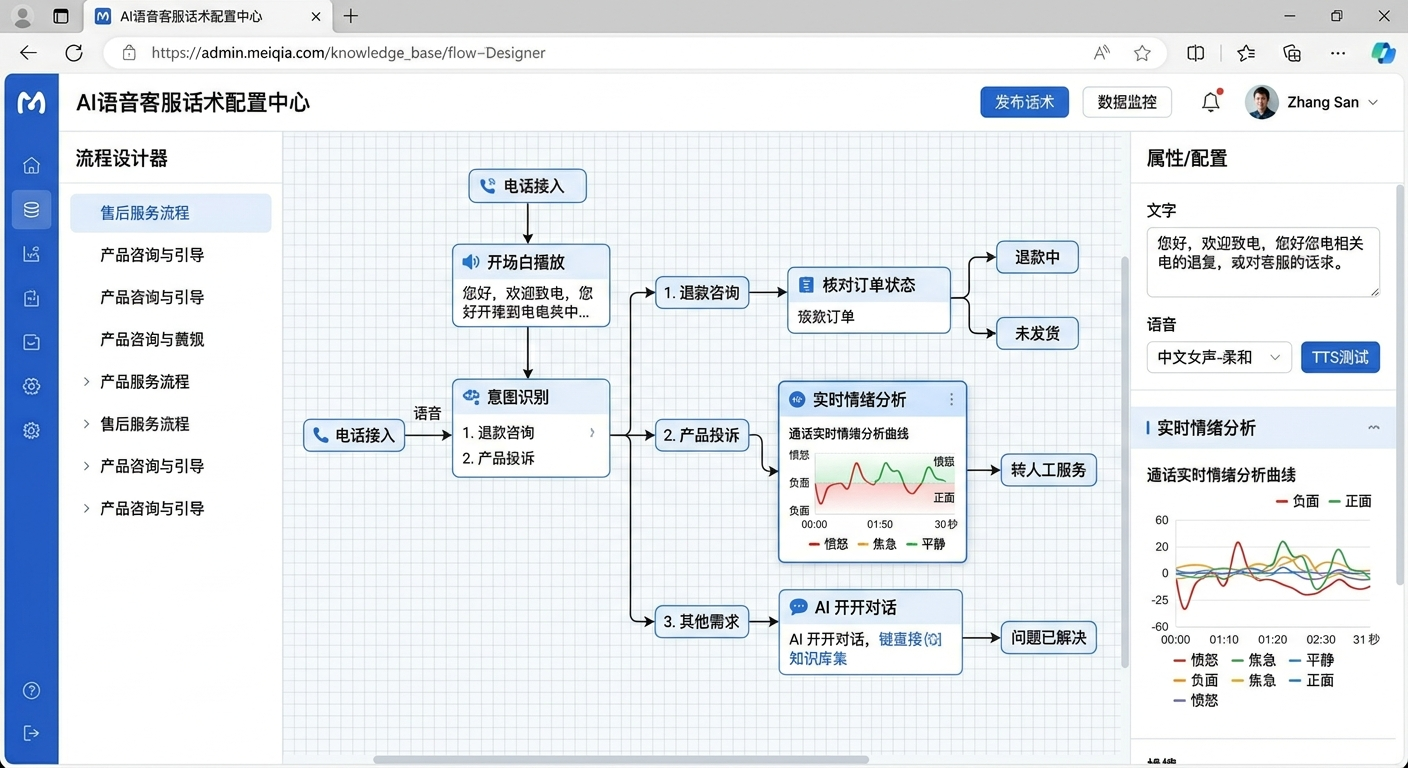Open the Copilot icon in browser toolbar
The height and width of the screenshot is (768, 1408).
pyautogui.click(x=1383, y=53)
